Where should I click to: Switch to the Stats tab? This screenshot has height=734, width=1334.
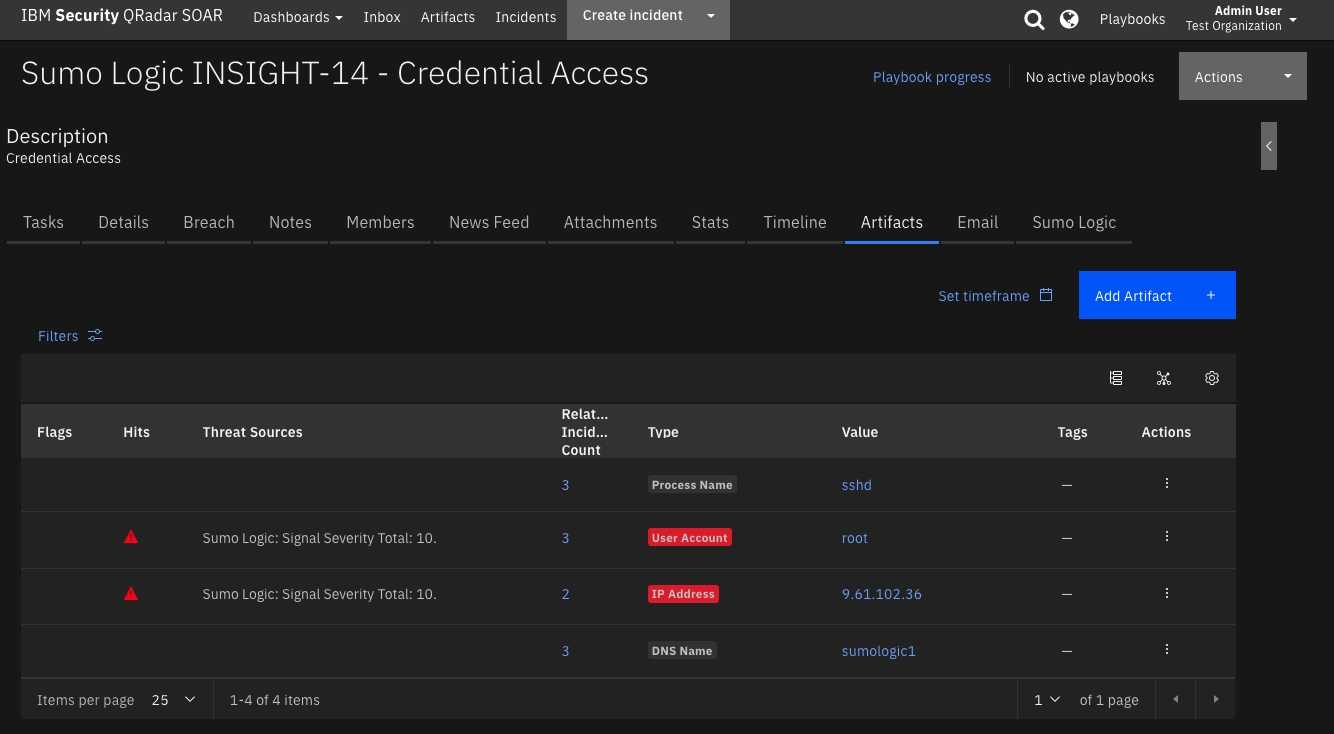[x=710, y=222]
